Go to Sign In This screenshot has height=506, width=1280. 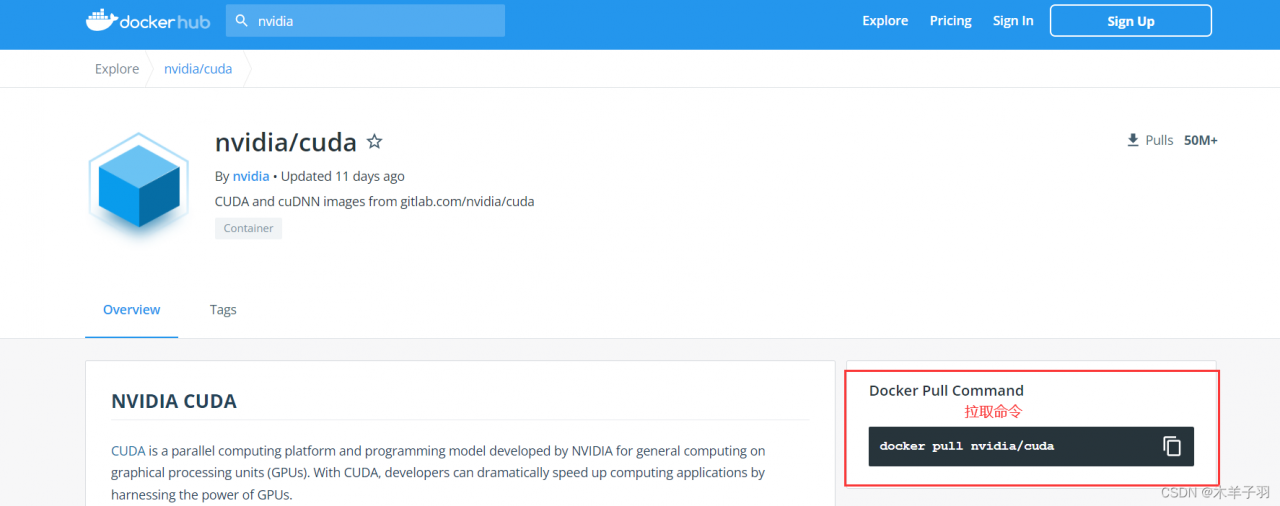pos(1013,21)
